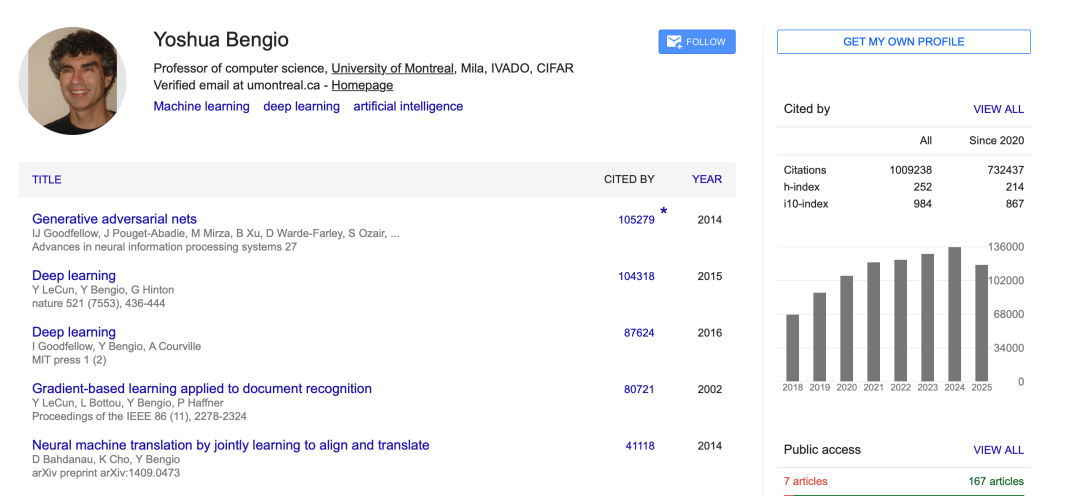Click the Citations label in the stats table
This screenshot has width=1080, height=496.
point(804,169)
